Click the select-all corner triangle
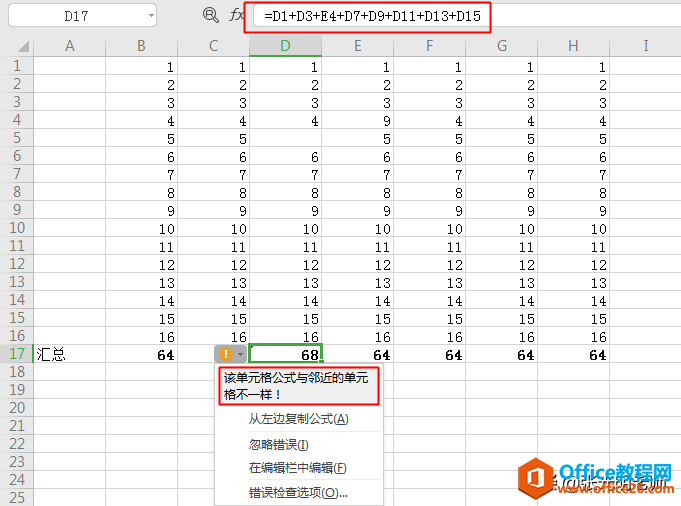 coord(23,46)
